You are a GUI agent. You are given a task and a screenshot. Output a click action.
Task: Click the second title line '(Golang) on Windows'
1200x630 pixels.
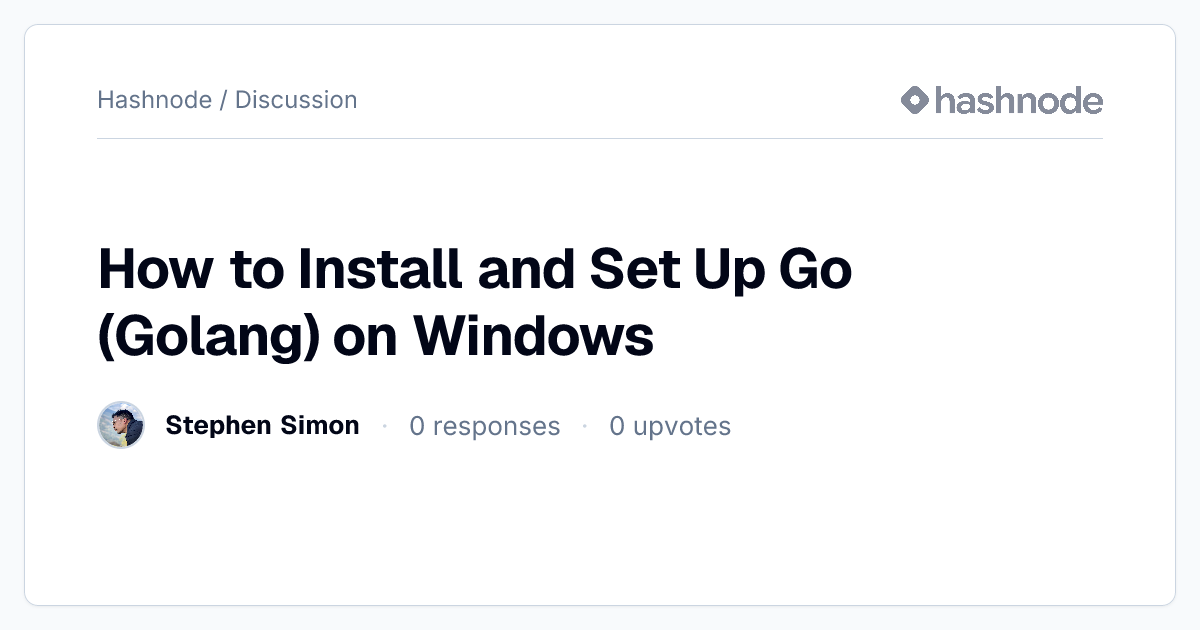coord(376,336)
